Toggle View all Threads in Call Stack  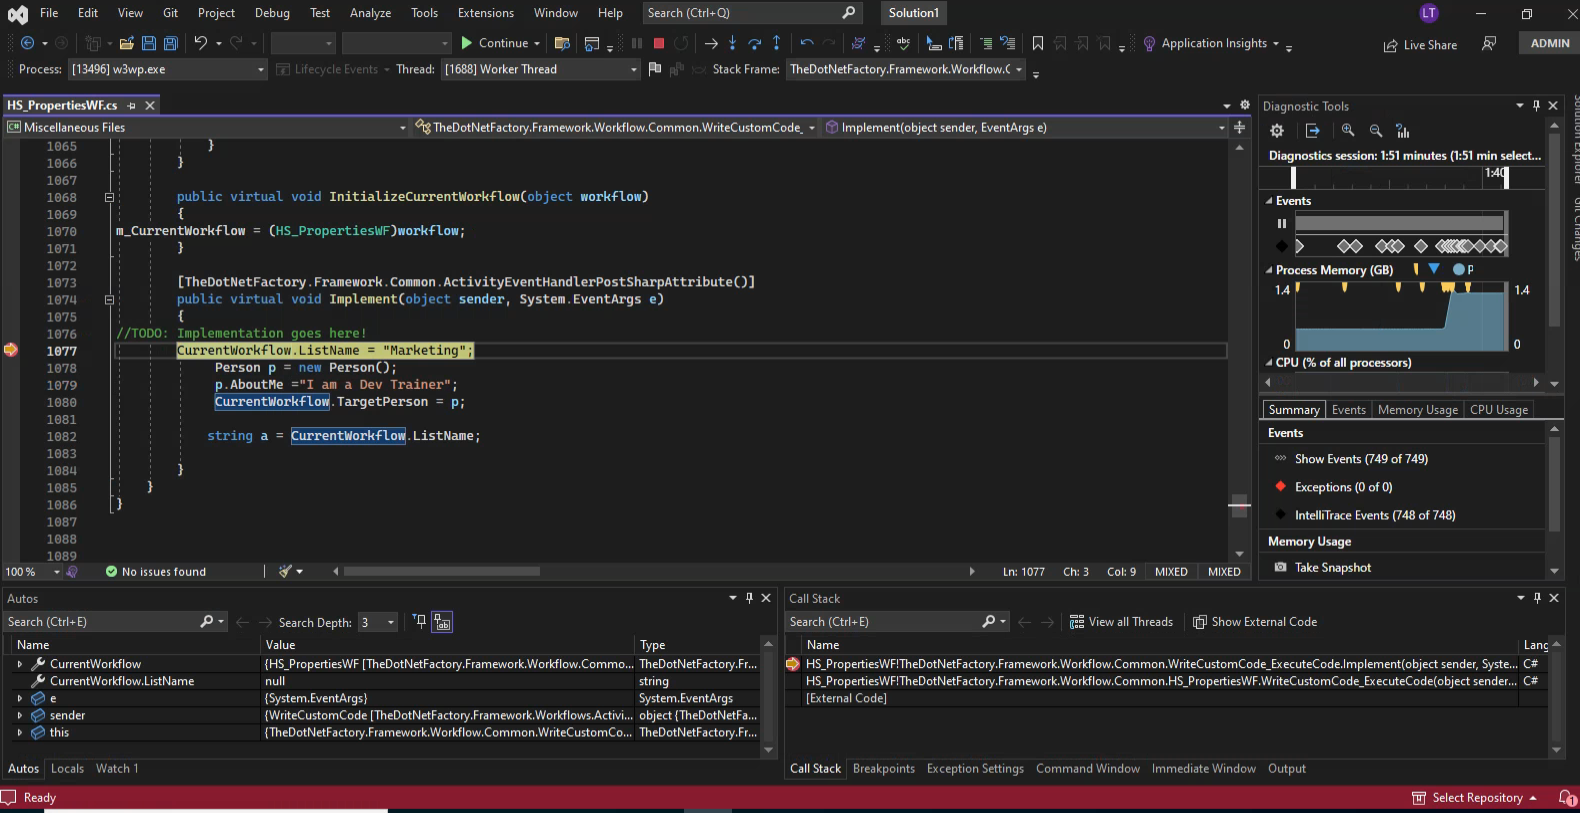(x=1121, y=622)
